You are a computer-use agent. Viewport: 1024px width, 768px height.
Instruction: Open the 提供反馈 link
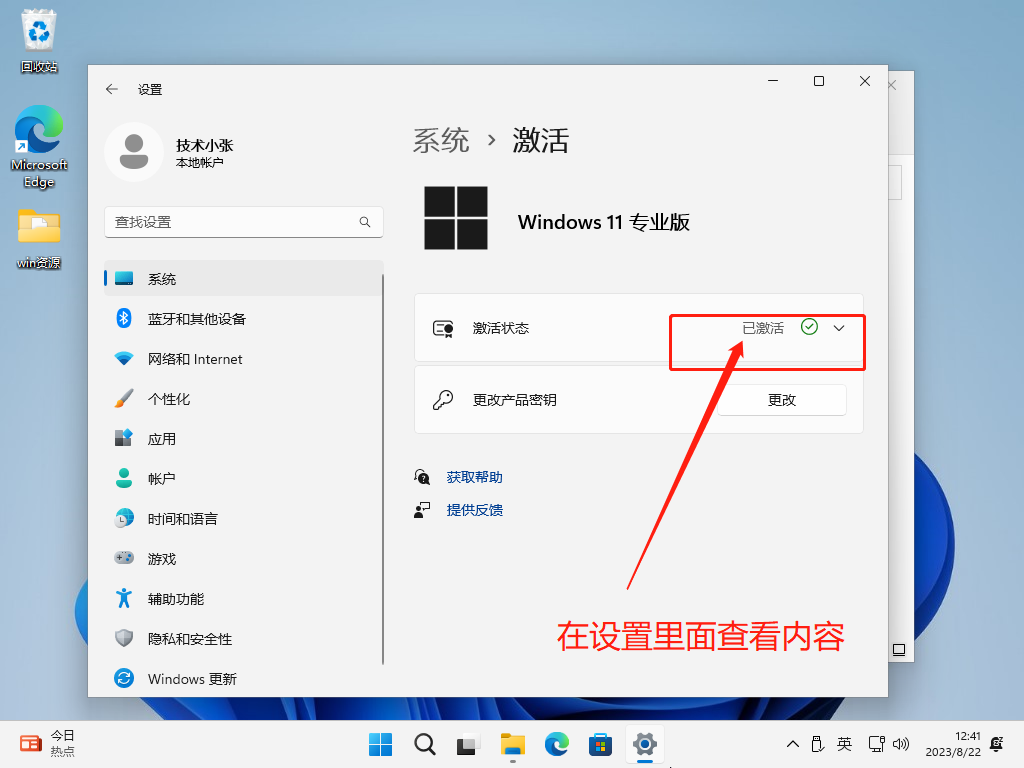coord(475,510)
